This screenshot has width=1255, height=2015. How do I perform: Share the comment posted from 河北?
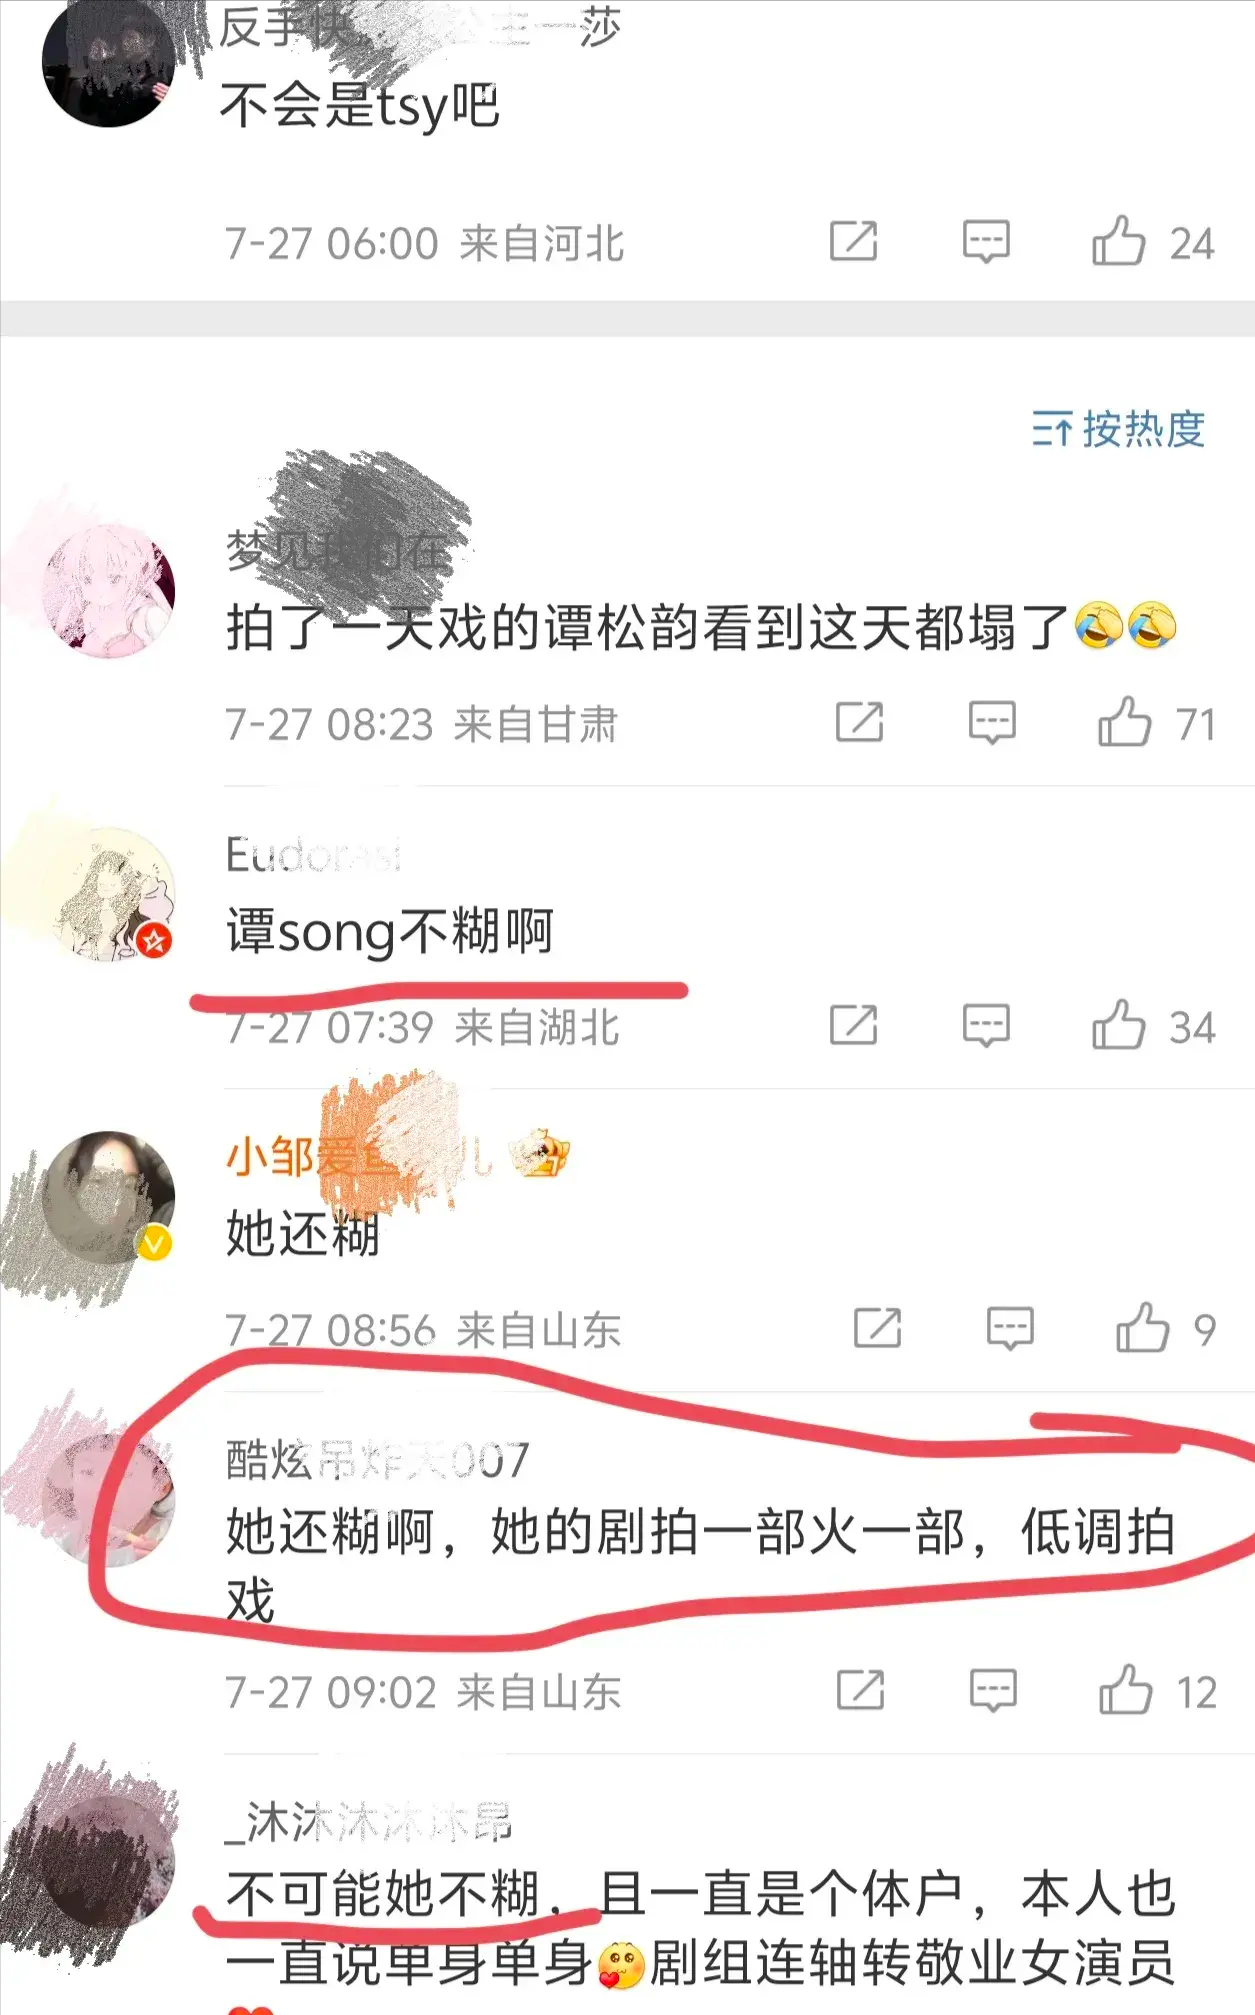(853, 242)
